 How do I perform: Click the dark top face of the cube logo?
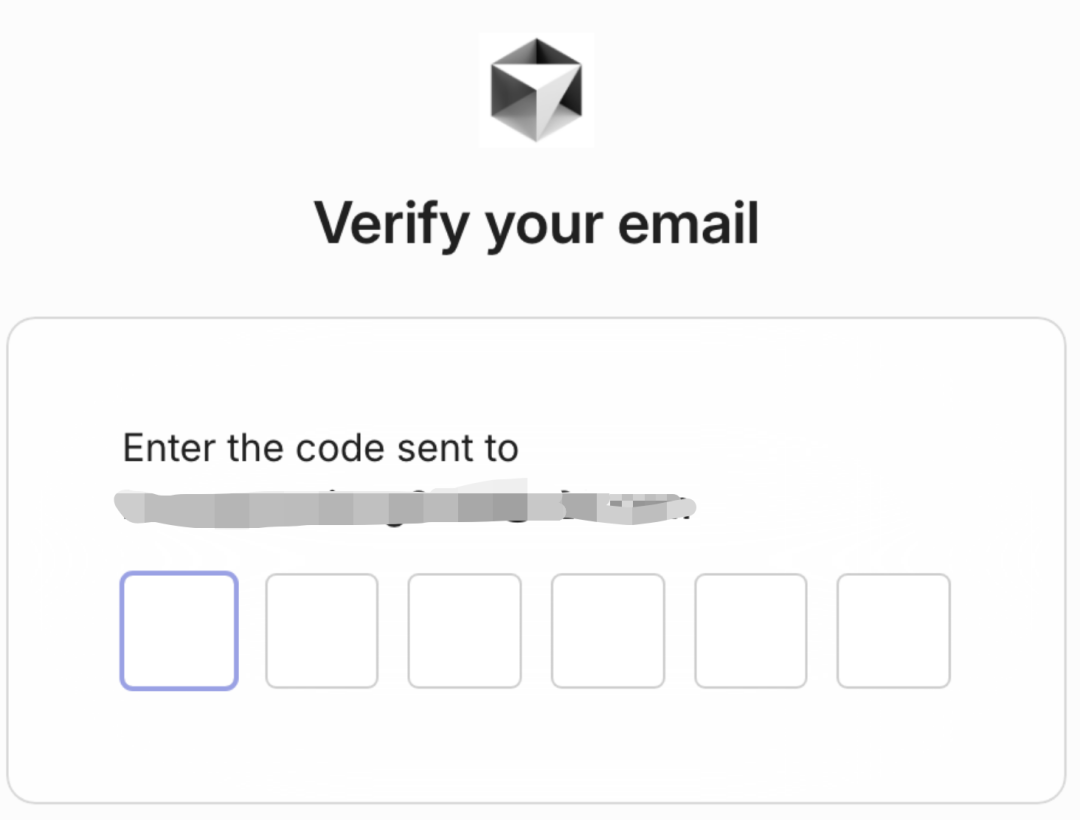point(536,54)
